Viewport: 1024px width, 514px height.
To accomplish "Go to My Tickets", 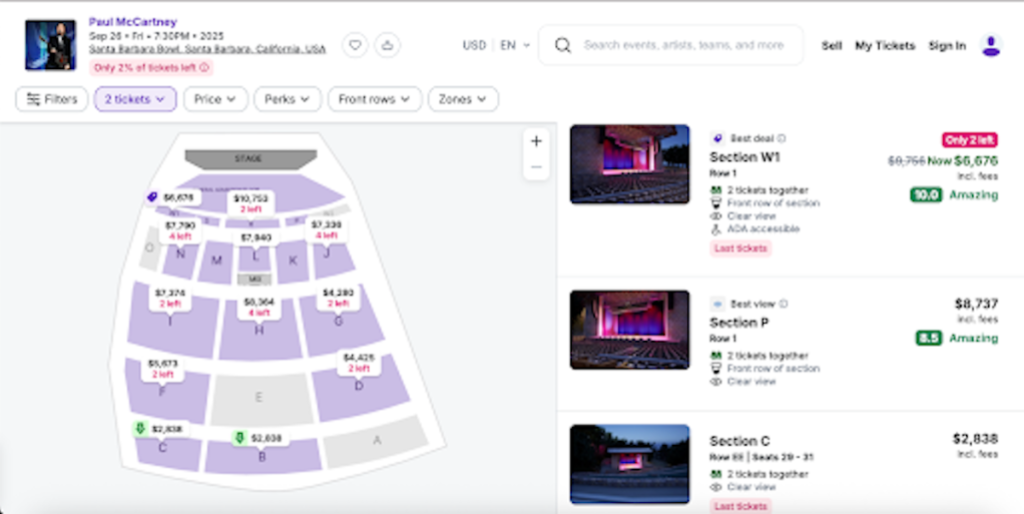I will click(x=884, y=45).
